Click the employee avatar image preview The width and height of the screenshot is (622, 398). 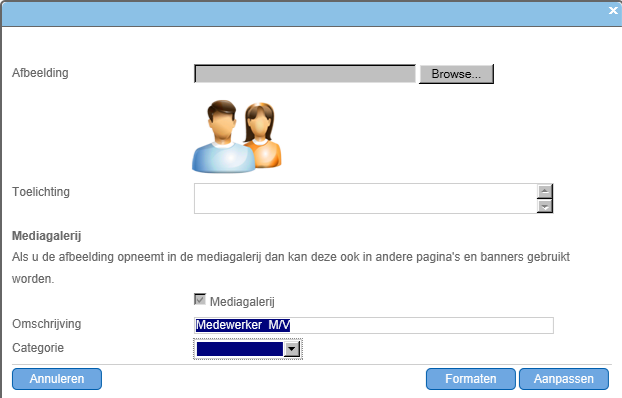pyautogui.click(x=237, y=137)
